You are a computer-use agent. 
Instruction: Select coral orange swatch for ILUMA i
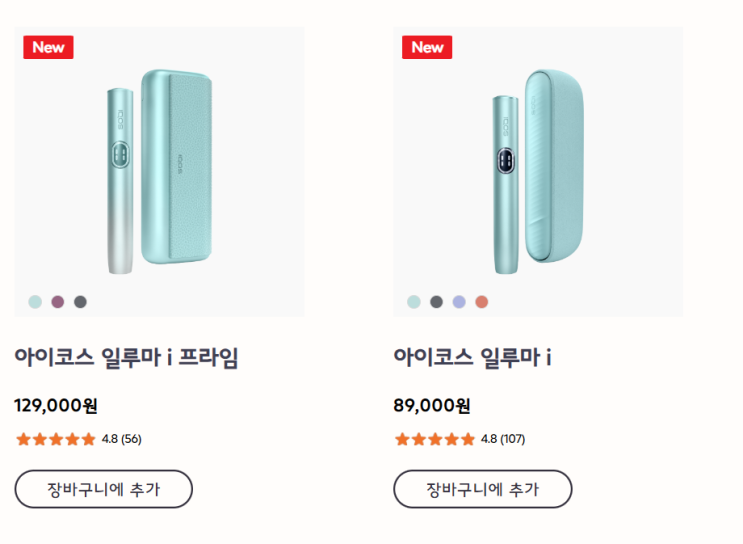tap(482, 302)
